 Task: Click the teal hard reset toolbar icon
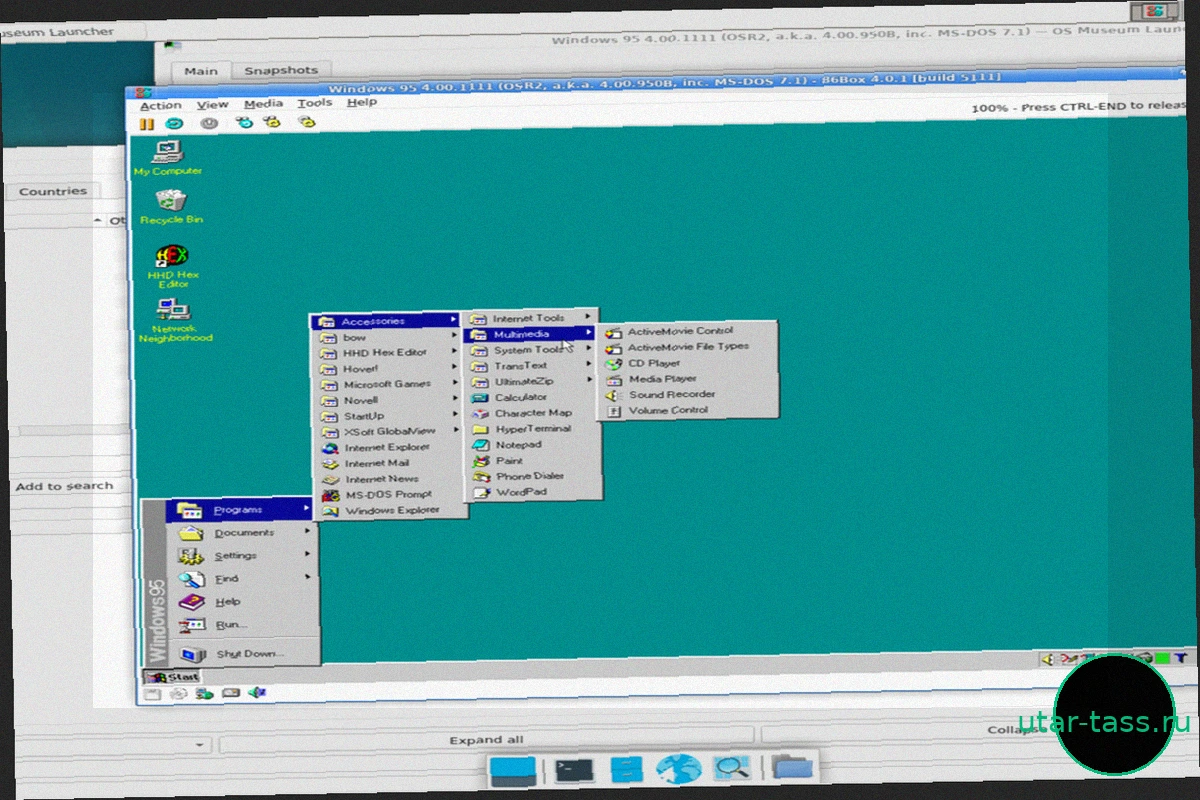tap(174, 124)
